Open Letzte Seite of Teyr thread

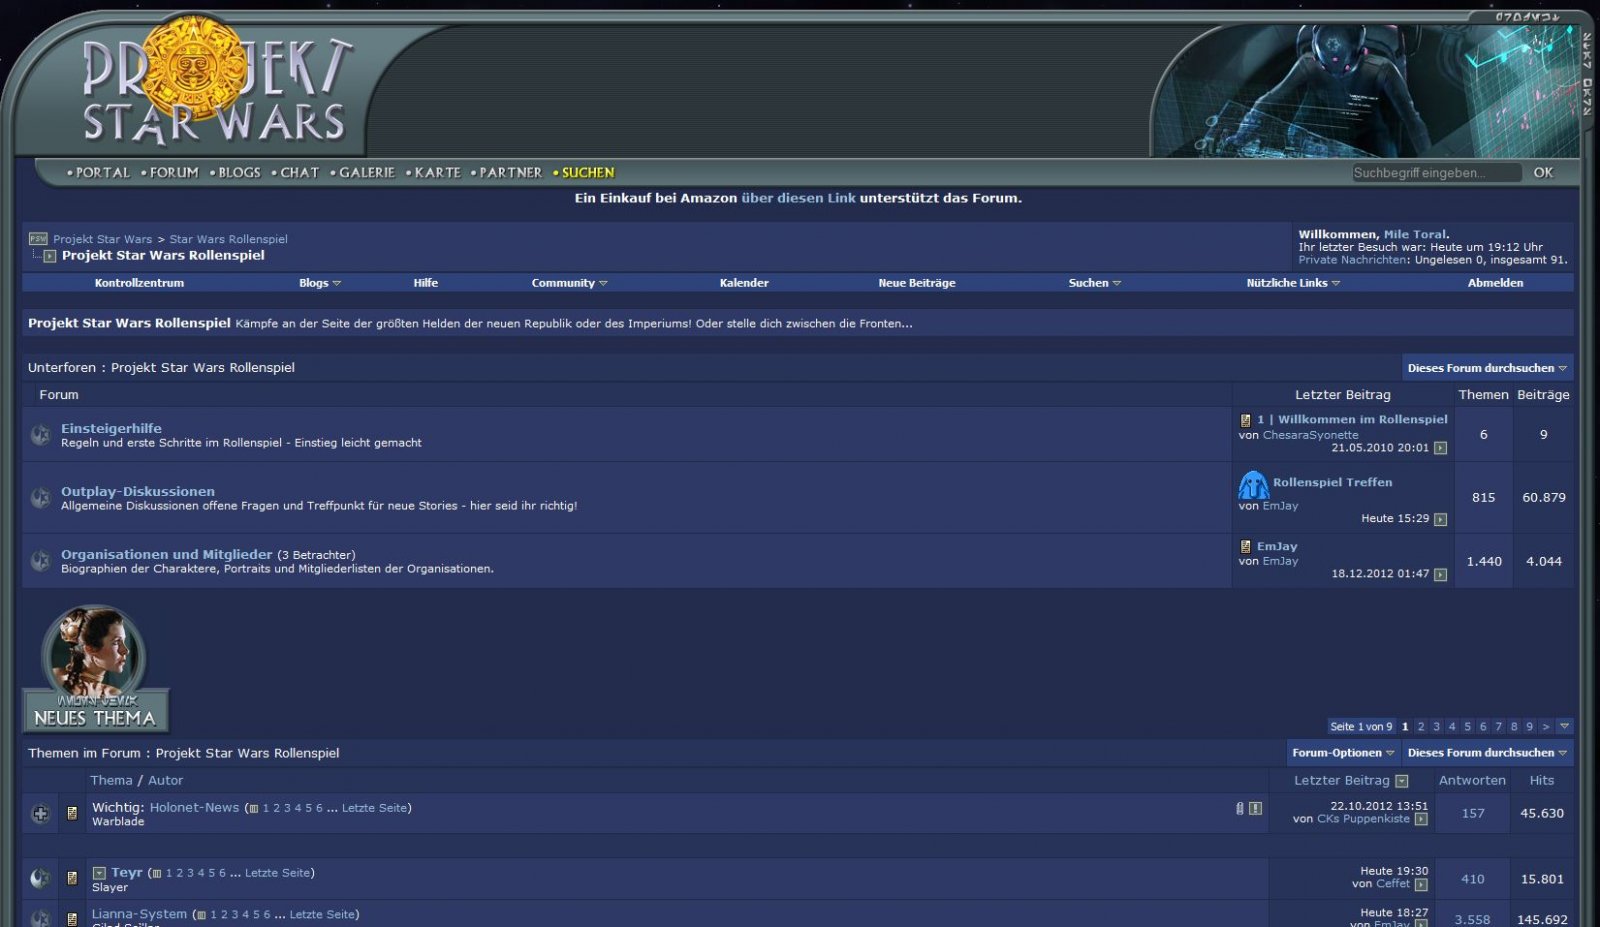tap(277, 873)
